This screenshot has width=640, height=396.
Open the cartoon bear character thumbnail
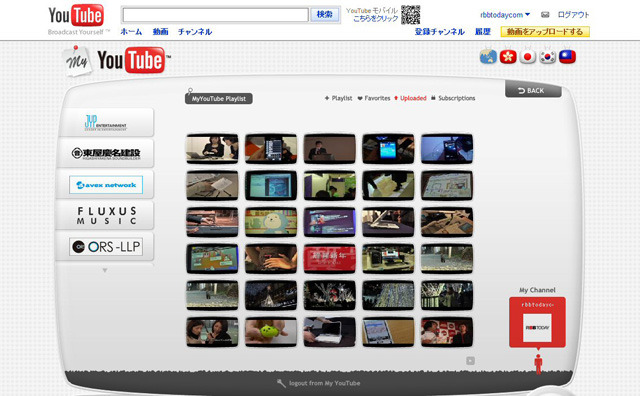point(271,222)
